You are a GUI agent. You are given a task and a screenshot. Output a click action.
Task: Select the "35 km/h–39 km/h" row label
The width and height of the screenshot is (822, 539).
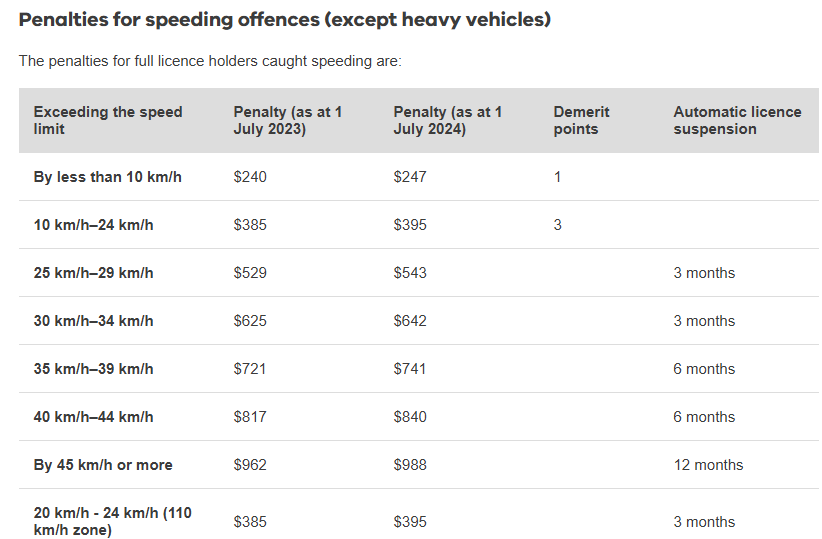tap(93, 369)
